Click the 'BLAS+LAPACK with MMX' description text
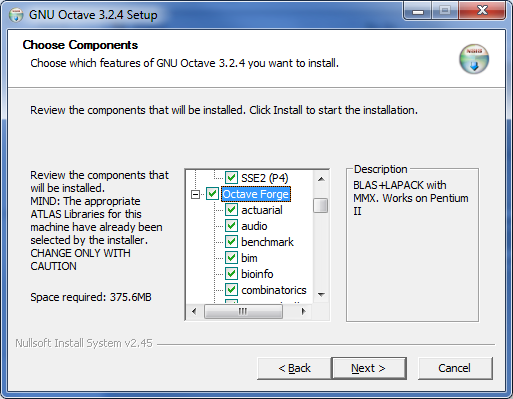513x399 pixels. [411, 198]
